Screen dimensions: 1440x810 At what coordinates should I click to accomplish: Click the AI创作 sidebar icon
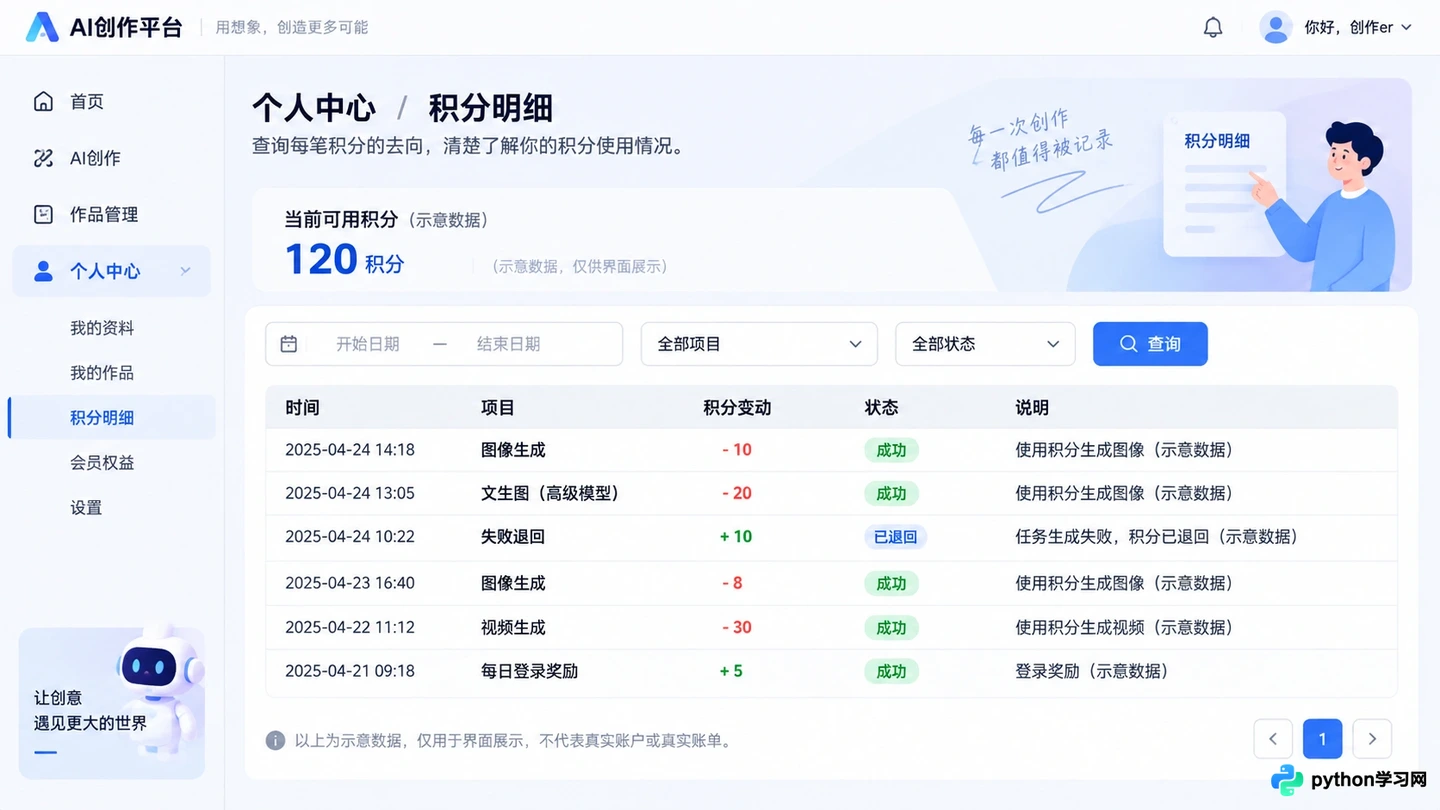click(43, 158)
